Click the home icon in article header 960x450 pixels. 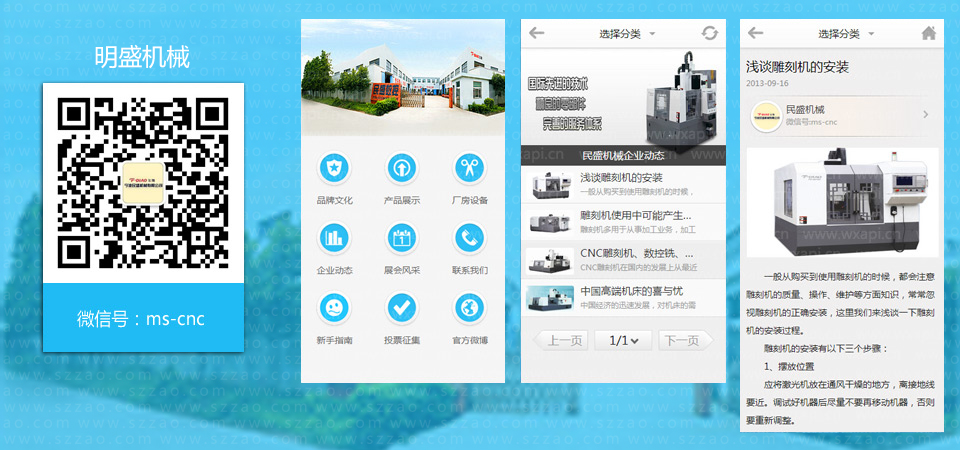pos(929,33)
